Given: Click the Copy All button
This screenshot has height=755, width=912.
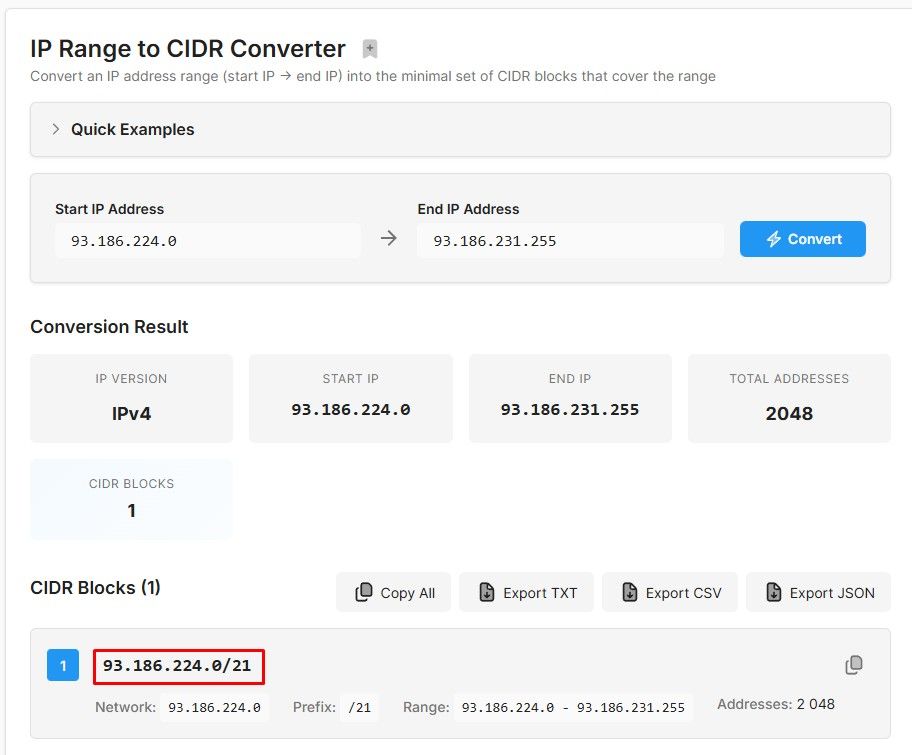Looking at the screenshot, I should (394, 592).
